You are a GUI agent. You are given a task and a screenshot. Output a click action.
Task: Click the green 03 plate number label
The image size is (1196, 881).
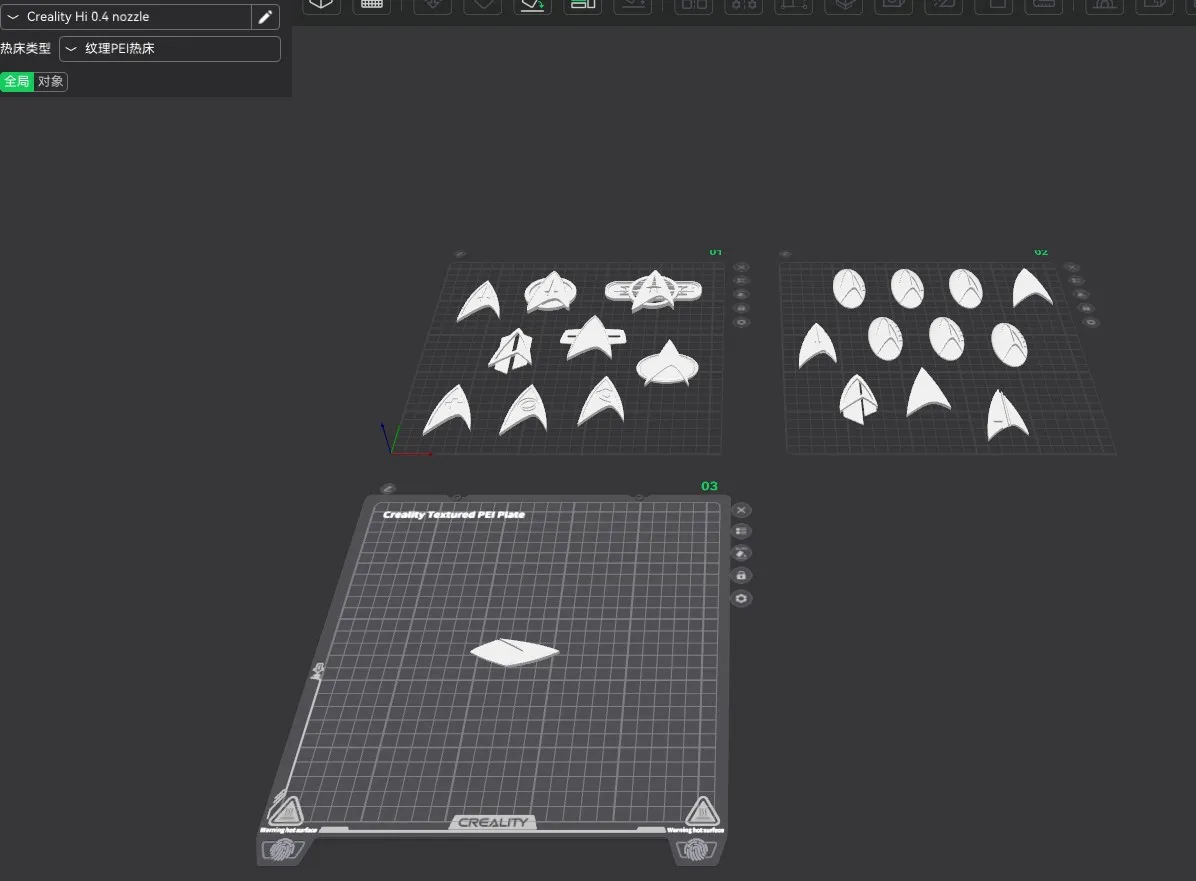[x=709, y=486]
